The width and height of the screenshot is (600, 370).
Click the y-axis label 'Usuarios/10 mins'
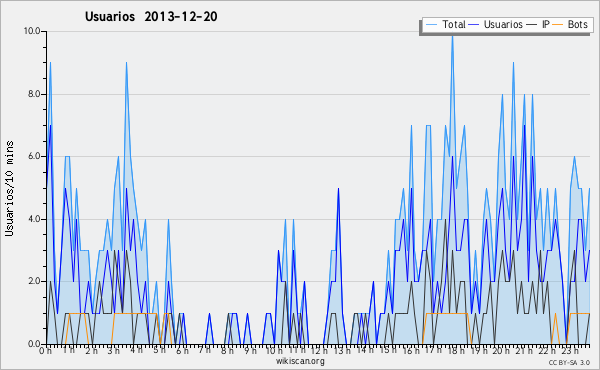[9, 188]
